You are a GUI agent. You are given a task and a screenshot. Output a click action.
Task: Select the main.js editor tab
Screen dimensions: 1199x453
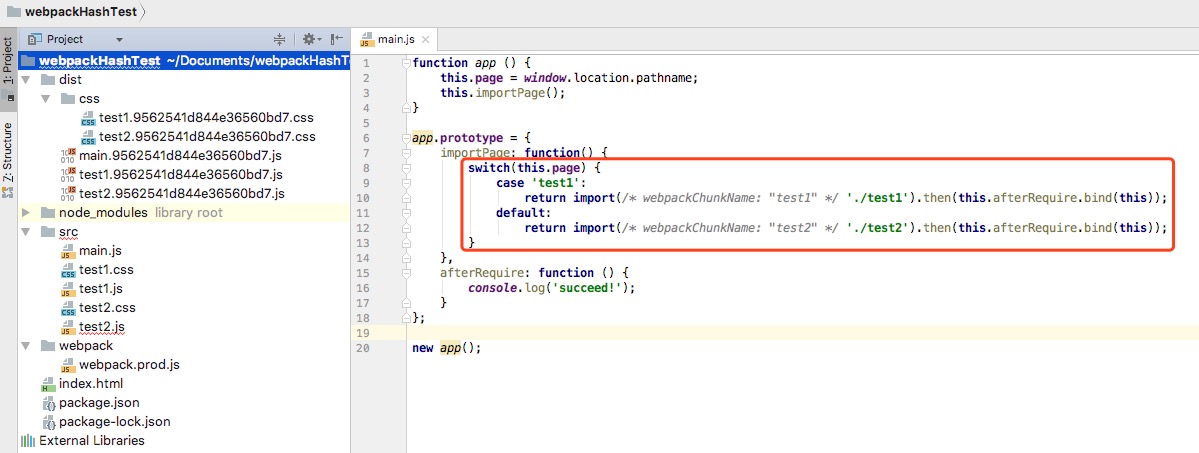pos(395,40)
